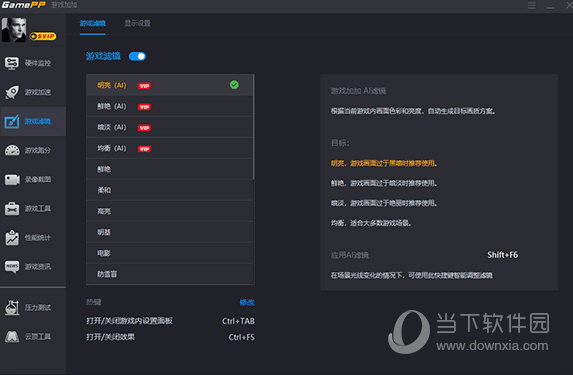Open 云顶工具 sidebar menu label

point(38,336)
